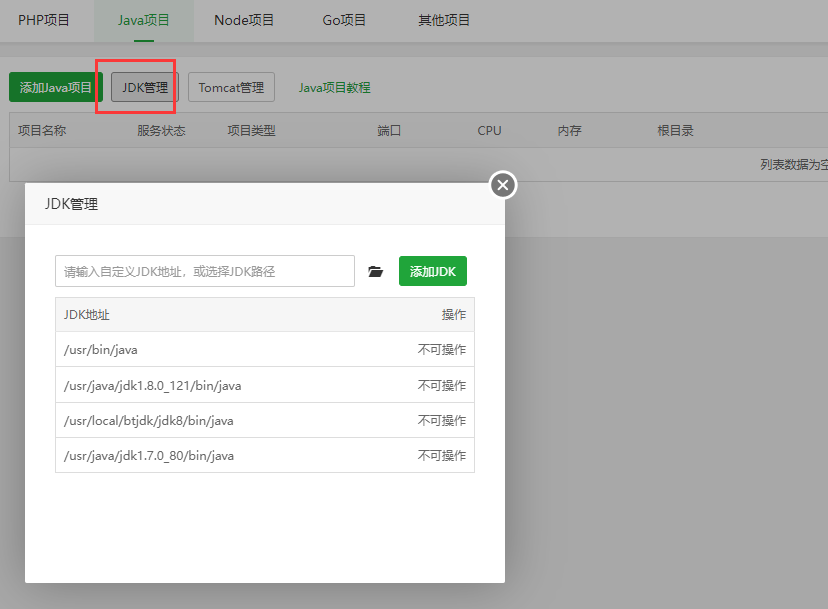Click the 操作 column header in dialog

point(454,315)
